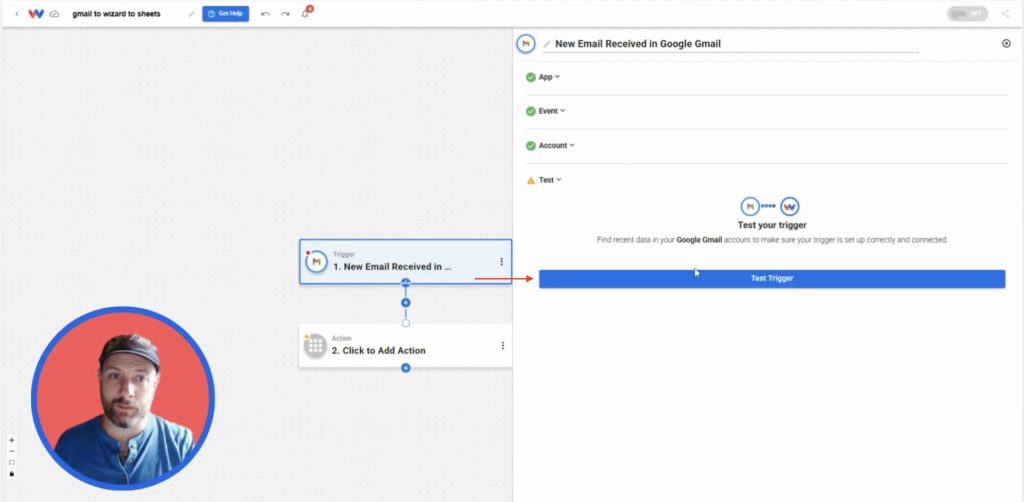Redo the last change

point(285,14)
